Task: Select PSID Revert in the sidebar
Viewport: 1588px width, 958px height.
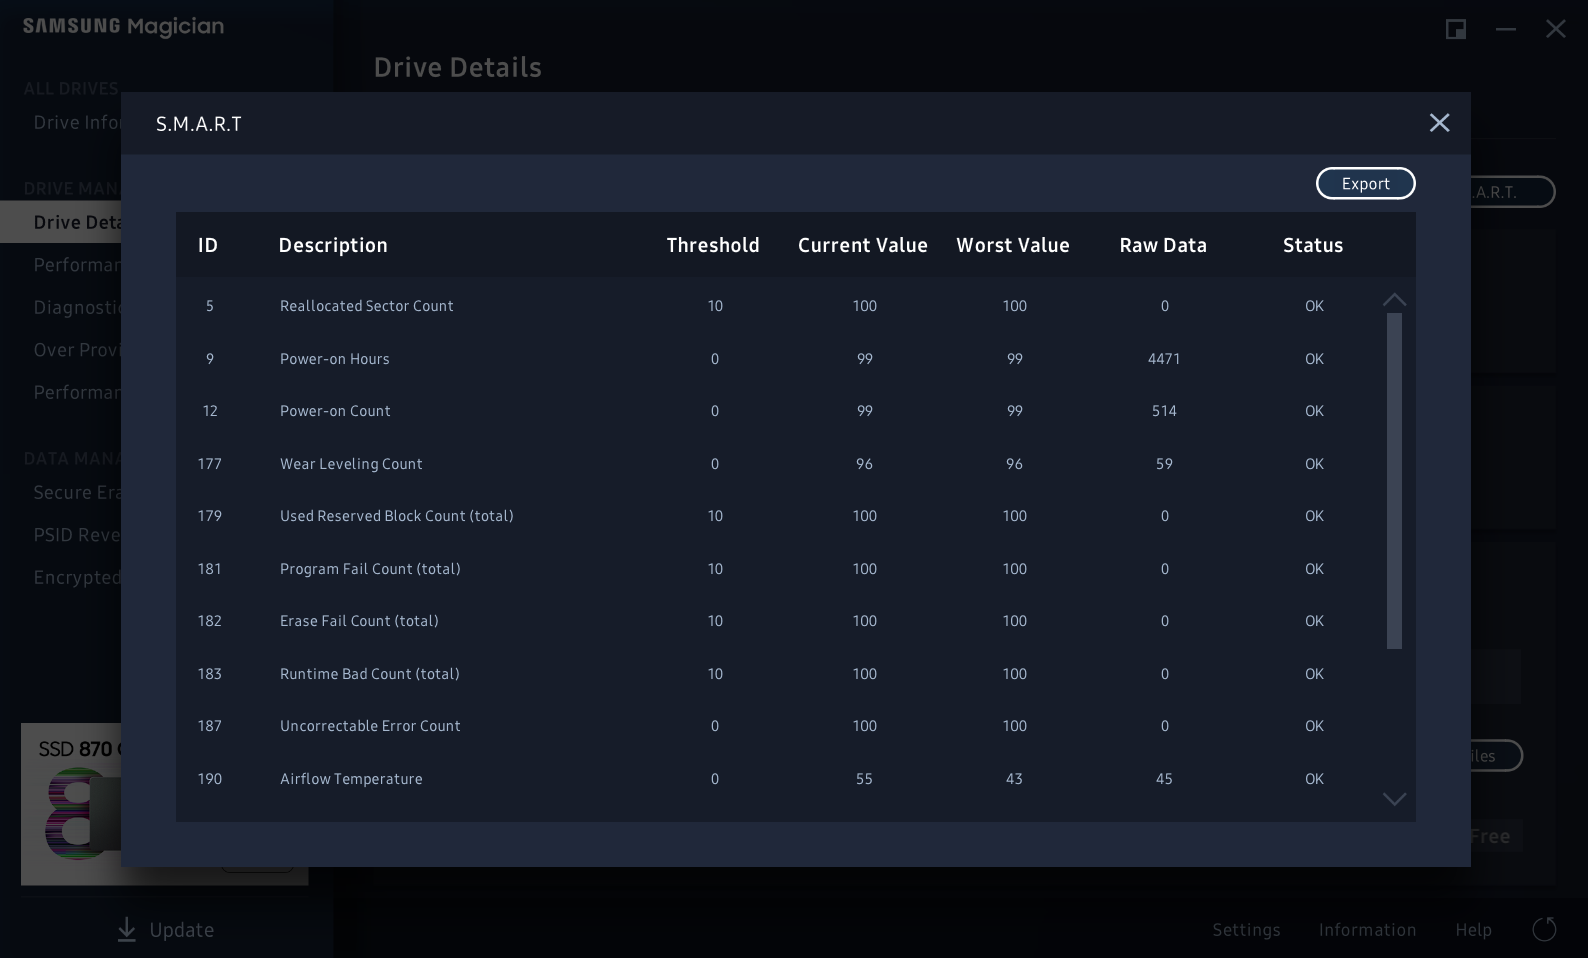Action: pyautogui.click(x=77, y=535)
